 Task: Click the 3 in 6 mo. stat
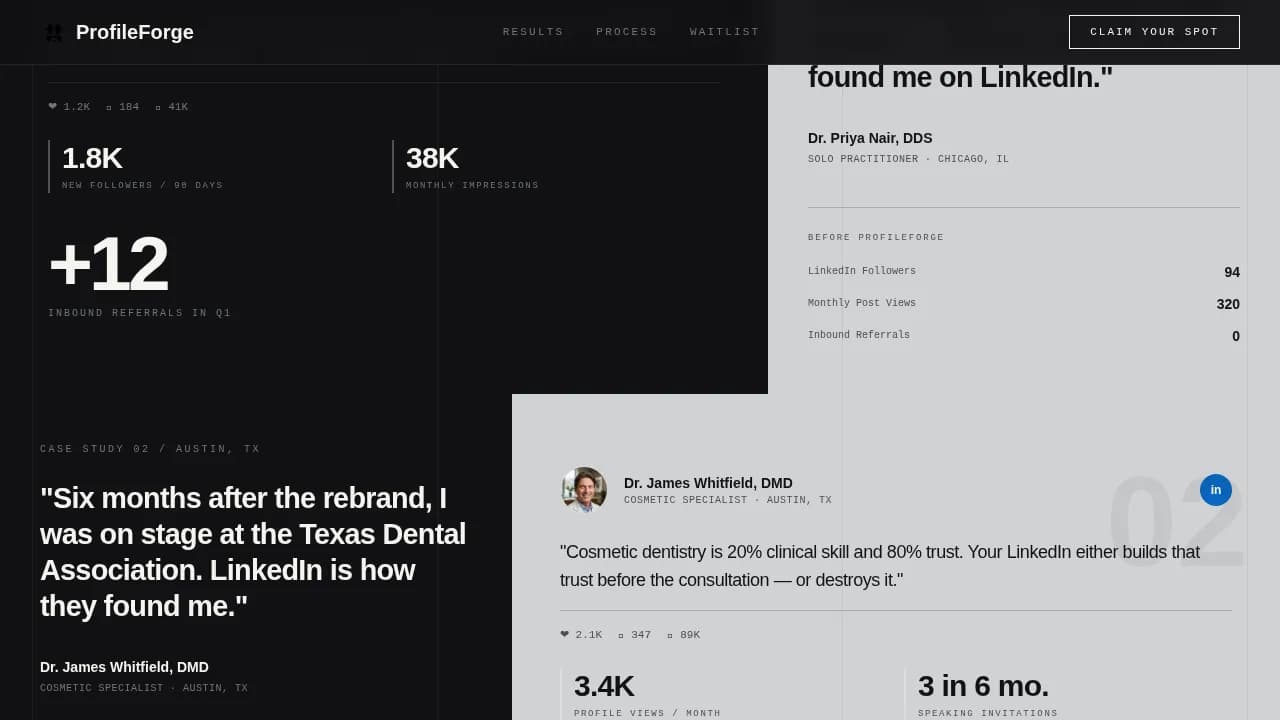pos(983,686)
